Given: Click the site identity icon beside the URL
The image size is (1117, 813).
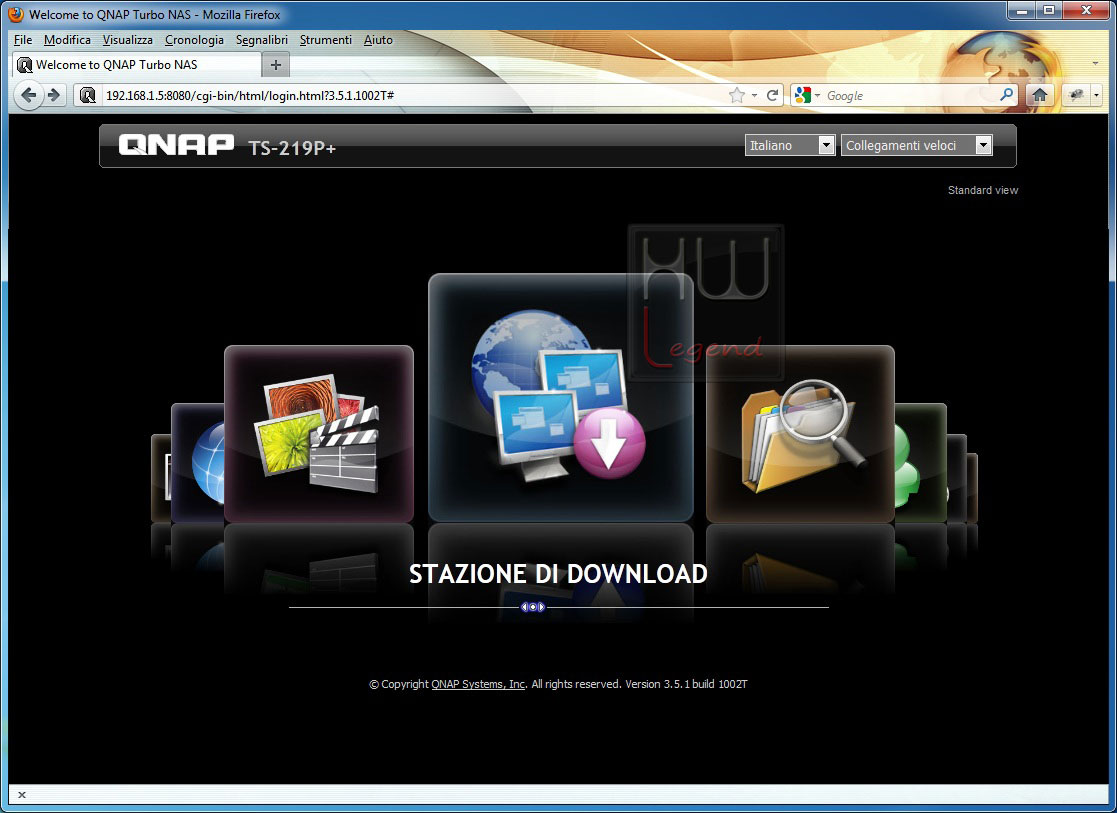Looking at the screenshot, I should [88, 95].
